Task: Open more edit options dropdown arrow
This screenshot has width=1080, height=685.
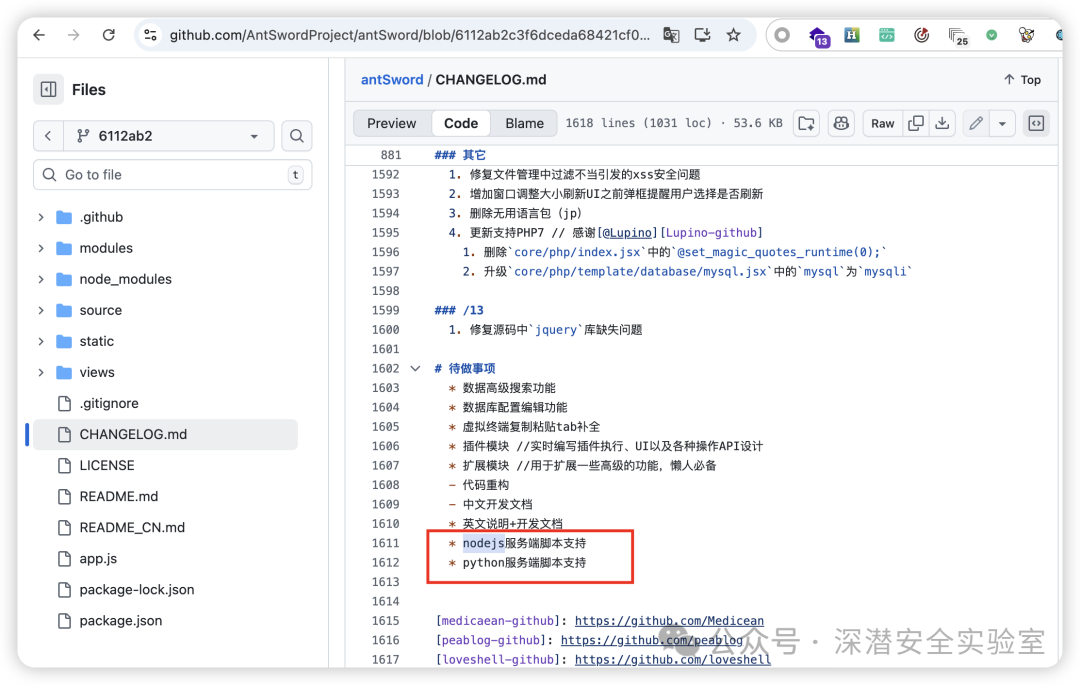Action: tap(1002, 123)
